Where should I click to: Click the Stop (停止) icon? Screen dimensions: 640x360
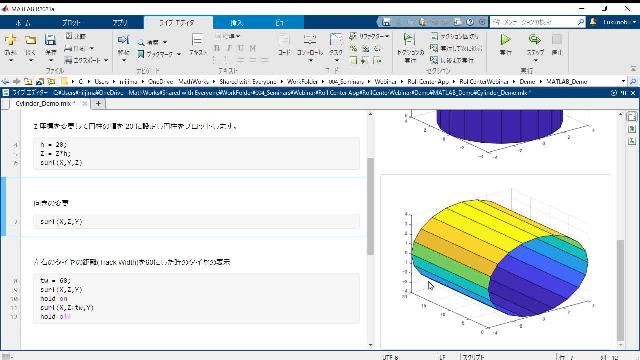click(557, 40)
